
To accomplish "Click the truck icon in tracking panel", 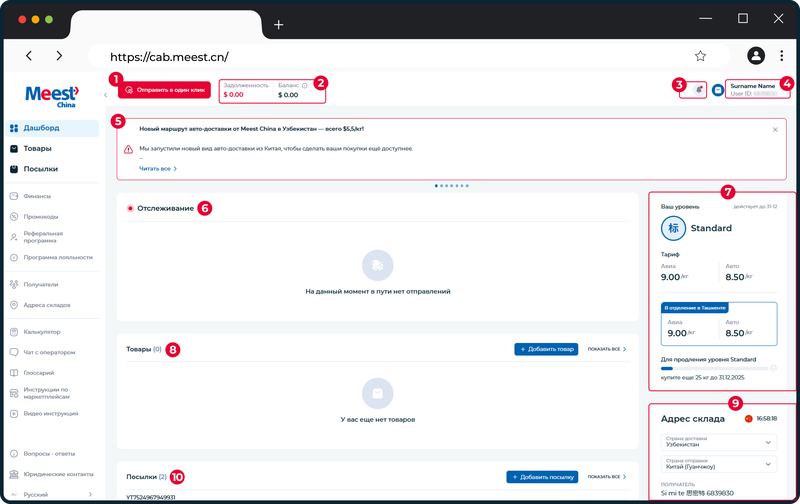I will tap(378, 265).
